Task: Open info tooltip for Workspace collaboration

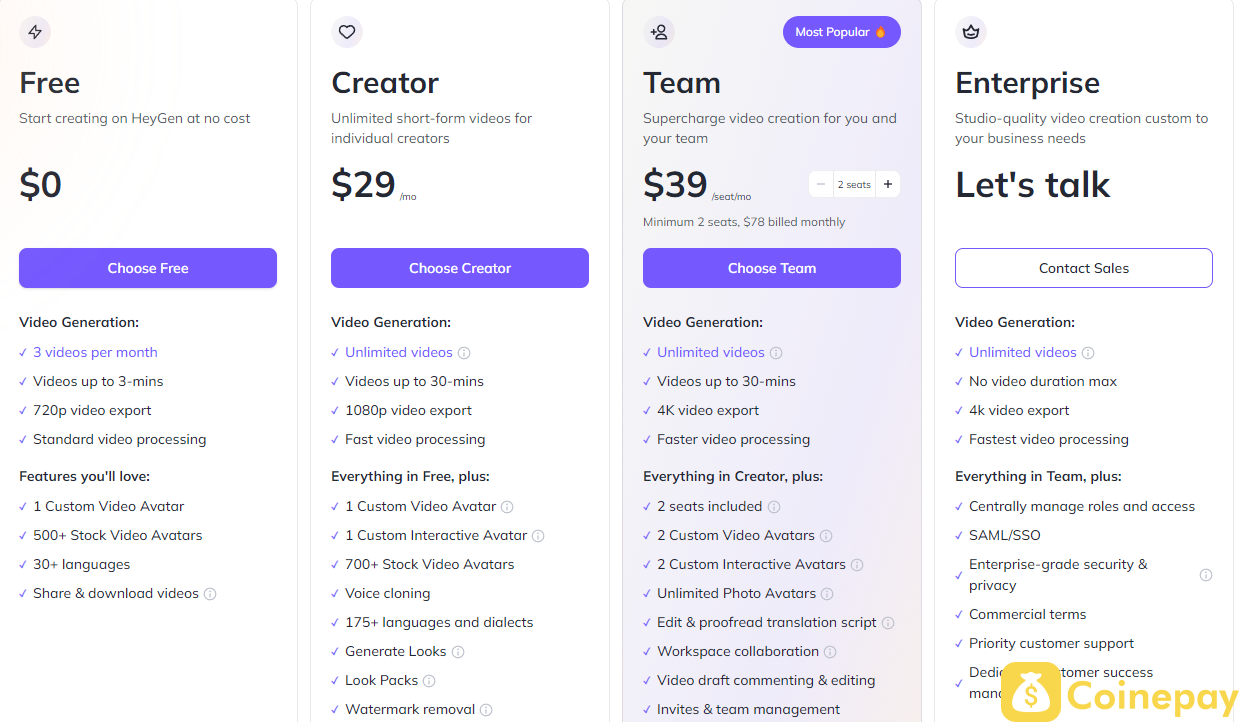Action: point(830,652)
